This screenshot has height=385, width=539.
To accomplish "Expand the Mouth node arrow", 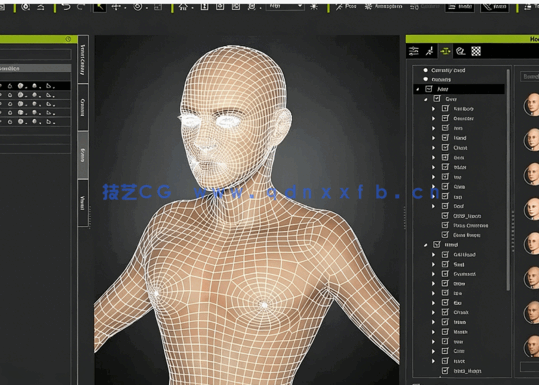I will (x=433, y=332).
